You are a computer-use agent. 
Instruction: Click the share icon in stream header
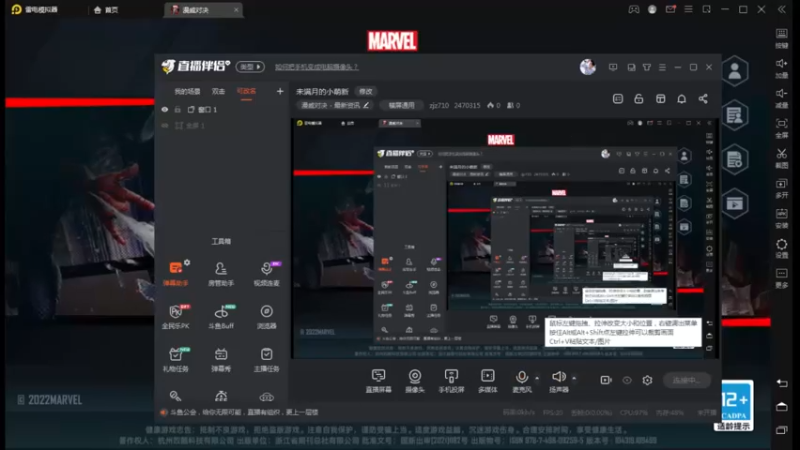point(703,98)
